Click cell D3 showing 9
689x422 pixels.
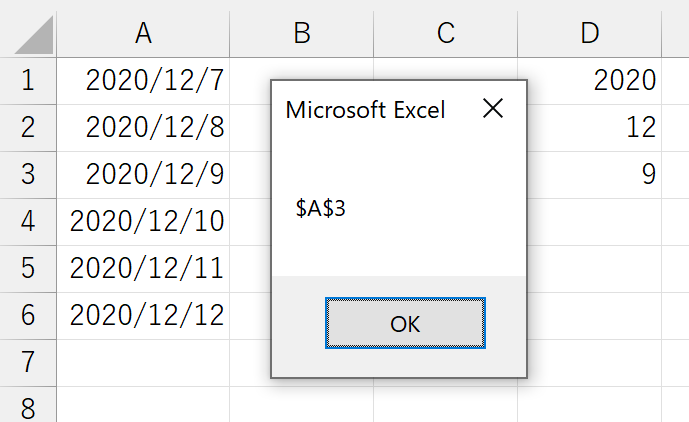(594, 175)
